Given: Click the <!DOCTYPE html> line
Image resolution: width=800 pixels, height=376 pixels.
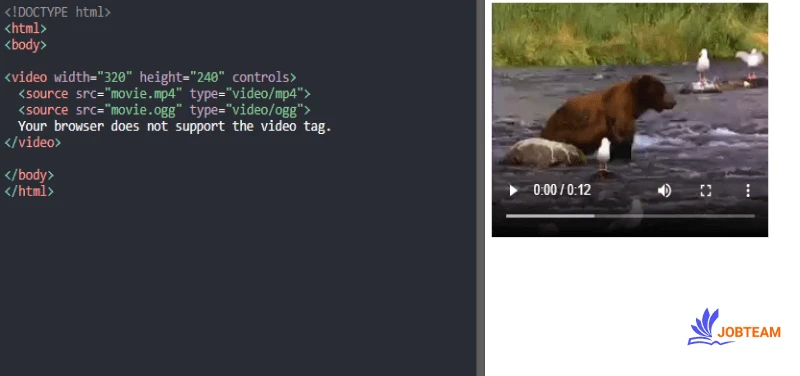Looking at the screenshot, I should (x=57, y=12).
